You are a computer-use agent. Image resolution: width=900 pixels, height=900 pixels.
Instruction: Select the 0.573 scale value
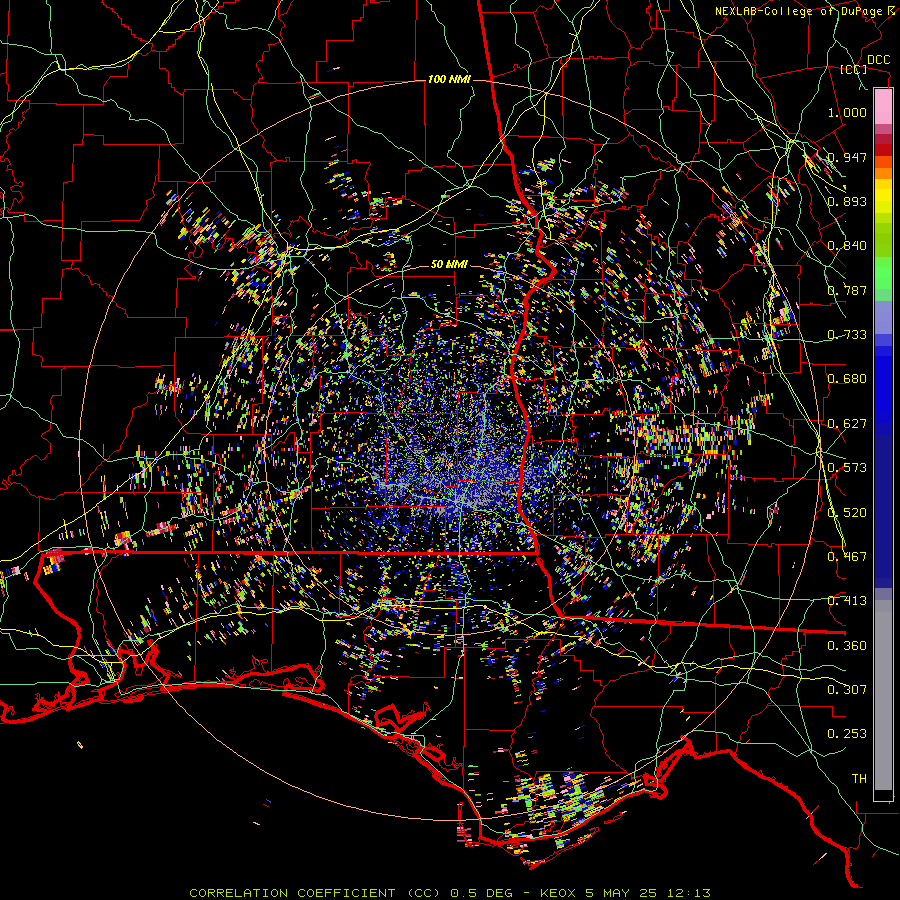click(847, 468)
